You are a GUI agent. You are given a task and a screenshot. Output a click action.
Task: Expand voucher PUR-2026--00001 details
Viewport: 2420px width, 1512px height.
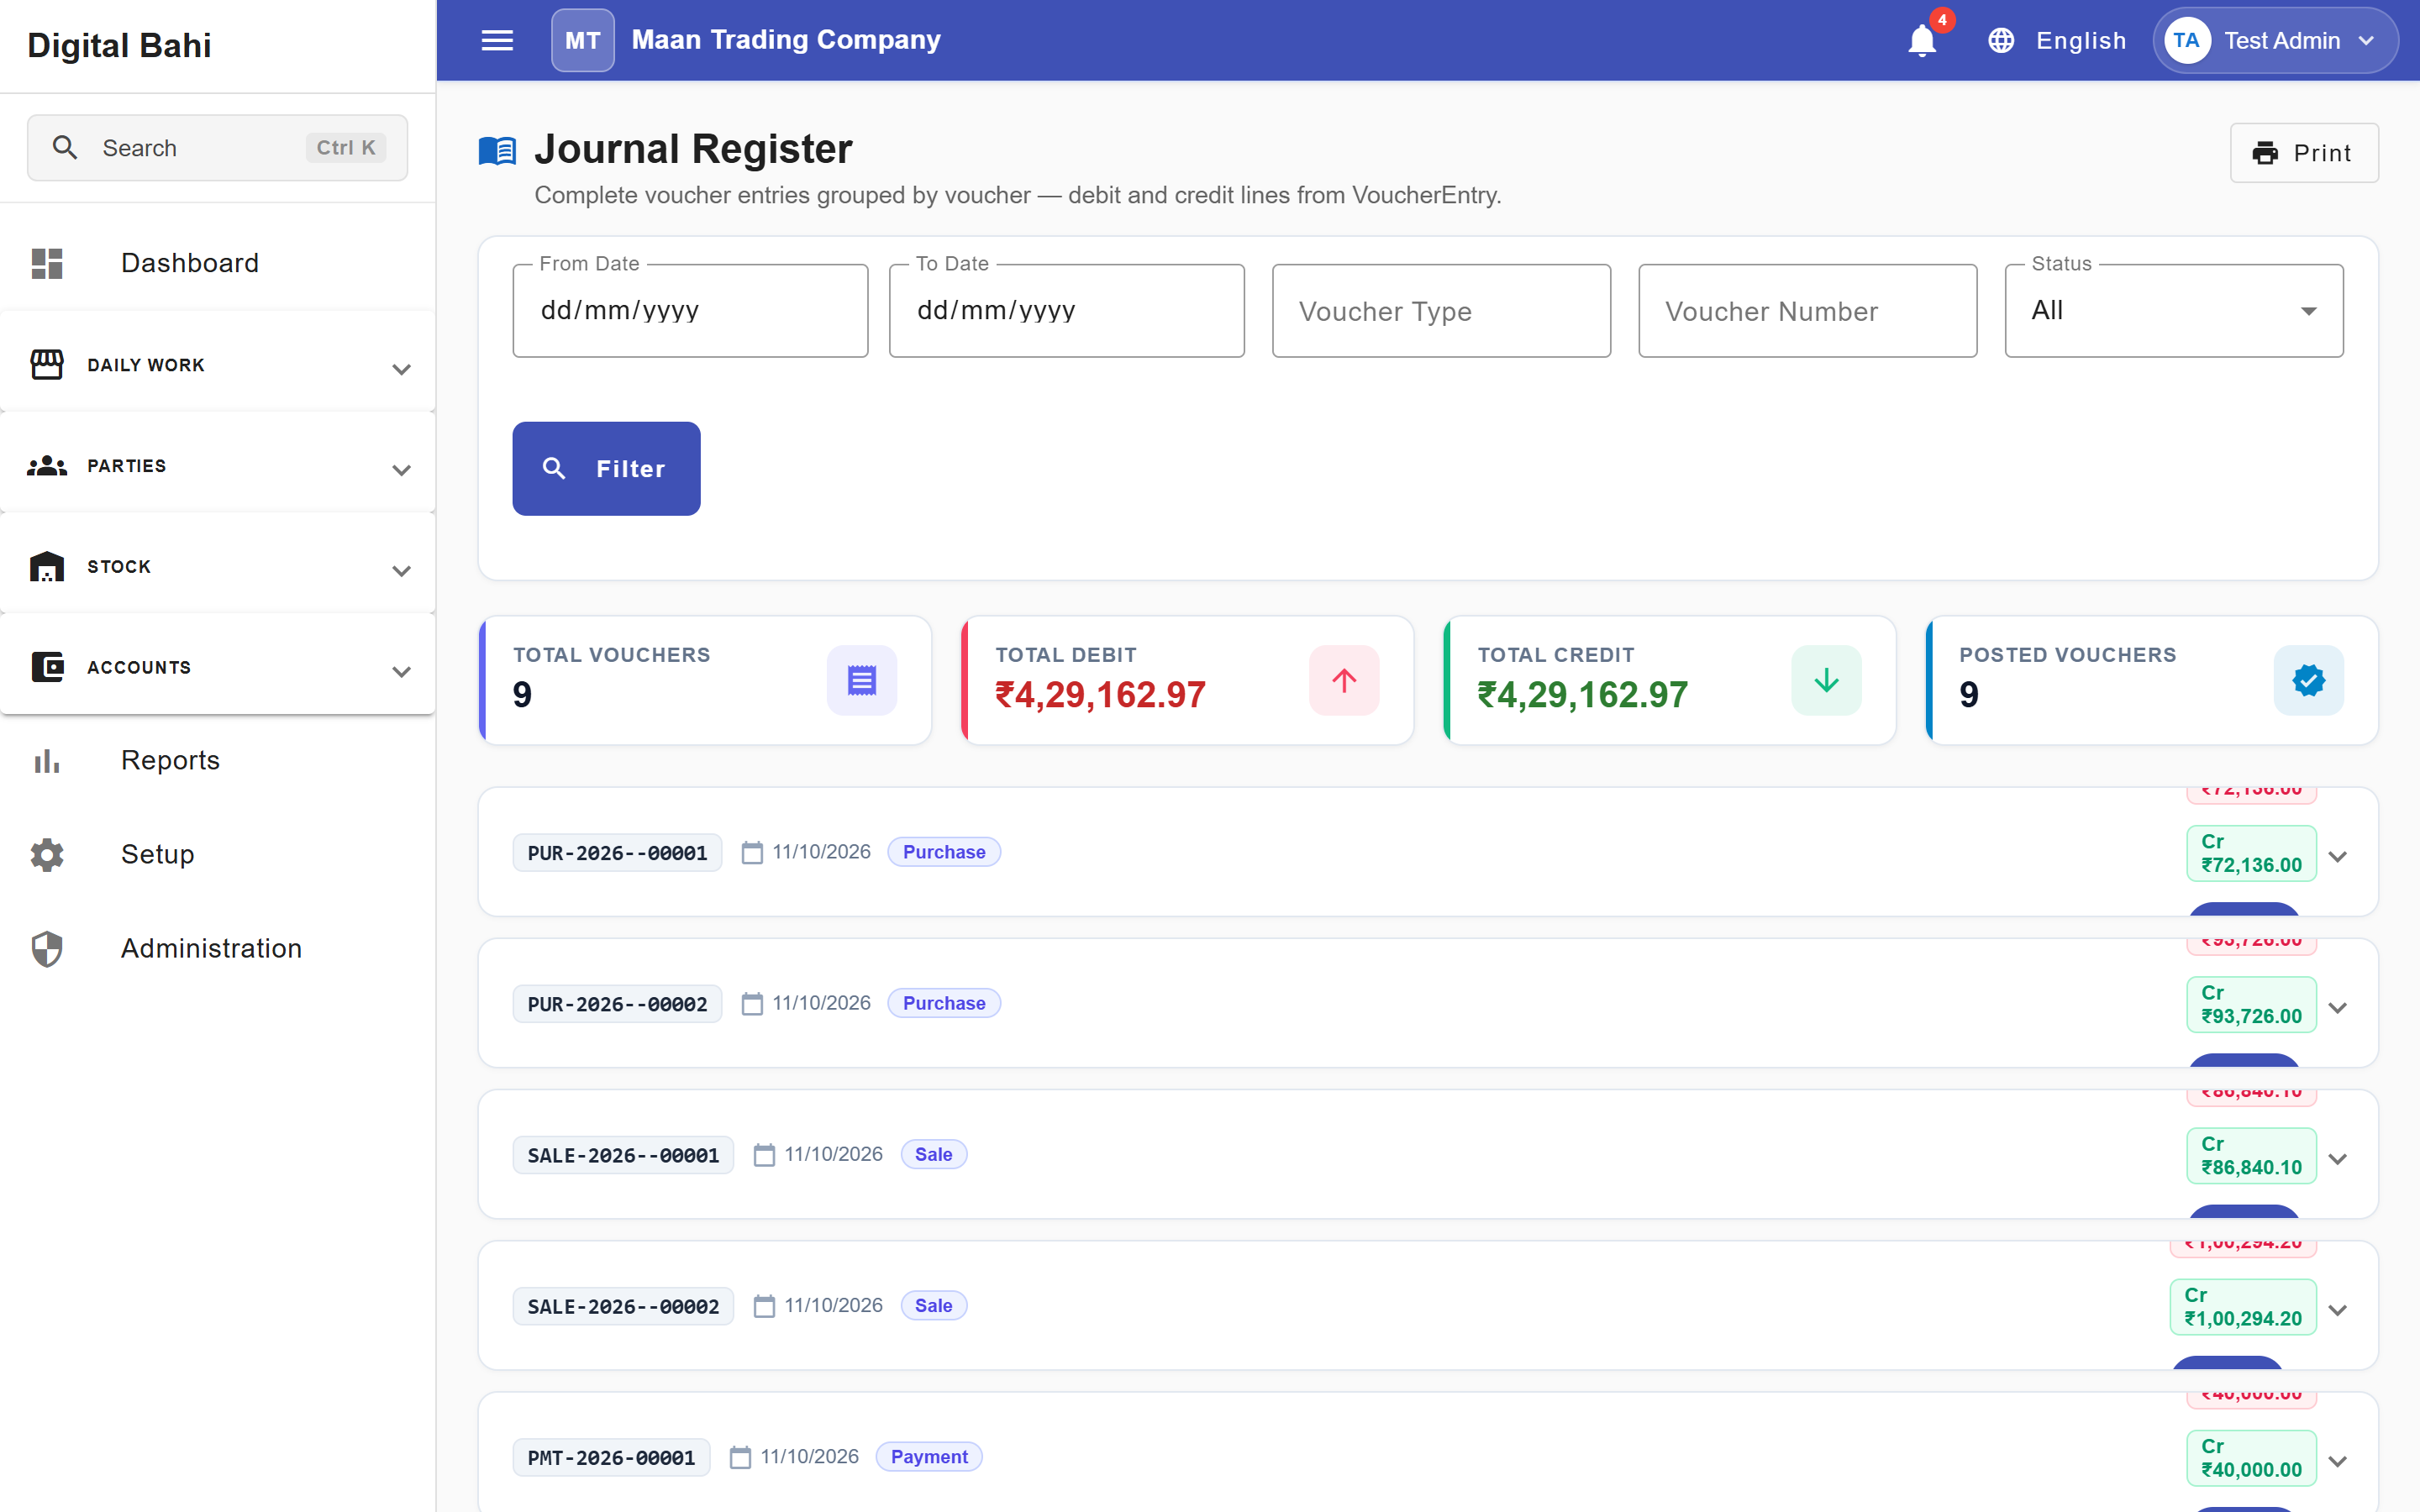[2337, 857]
